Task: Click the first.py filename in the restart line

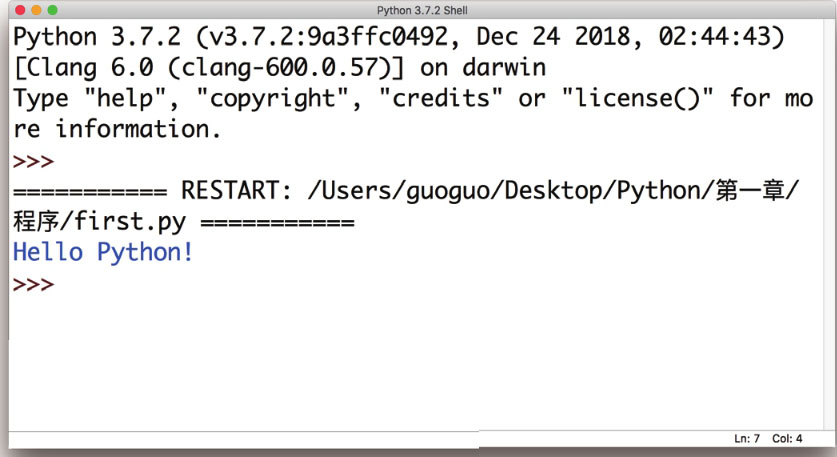Action: pos(130,222)
